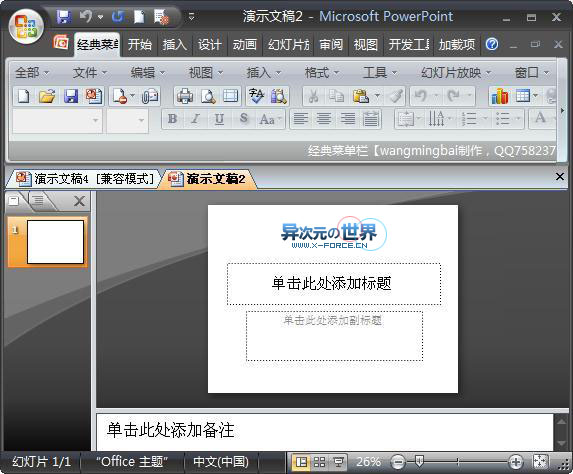This screenshot has height=474, width=573.
Task: Click the Paste clipboard icon
Action: pos(361,96)
